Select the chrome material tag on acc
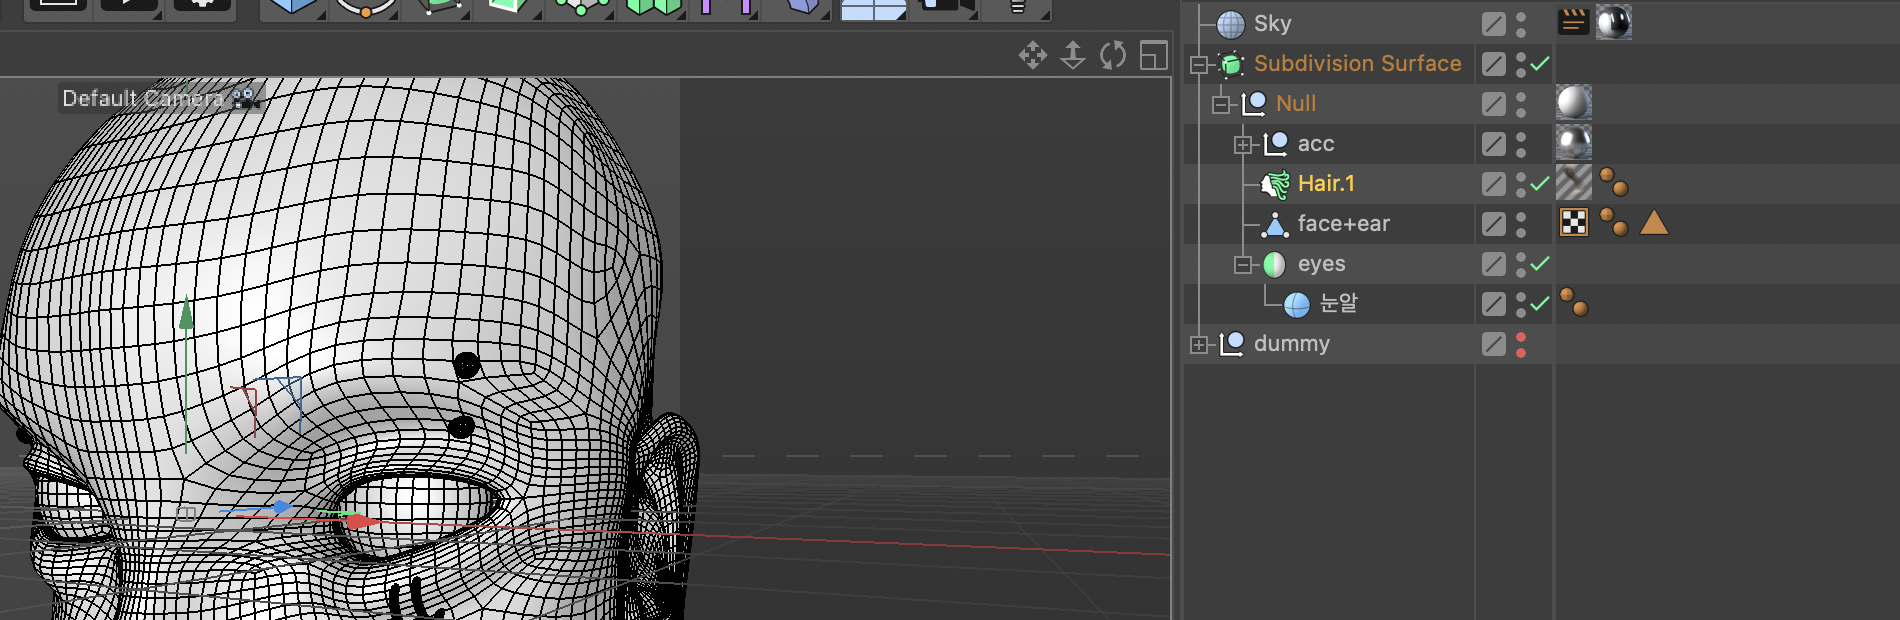 pos(1574,142)
